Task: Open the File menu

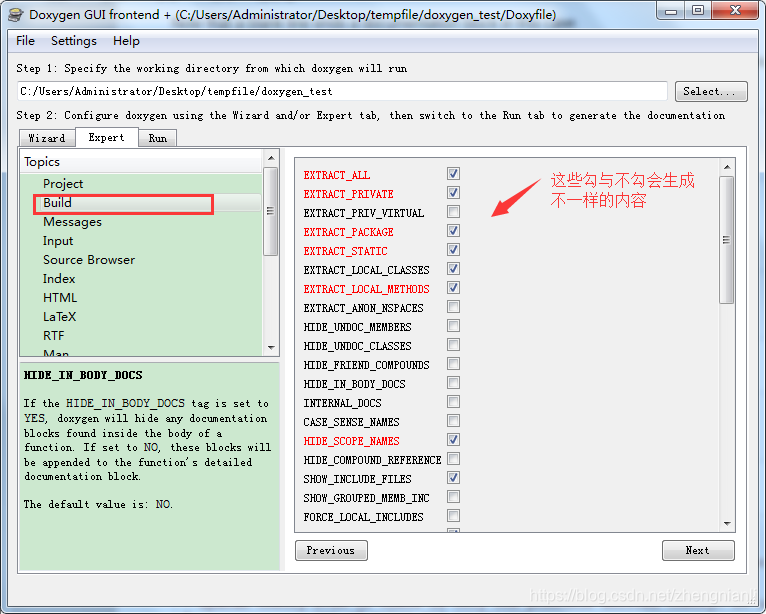Action: click(x=25, y=41)
